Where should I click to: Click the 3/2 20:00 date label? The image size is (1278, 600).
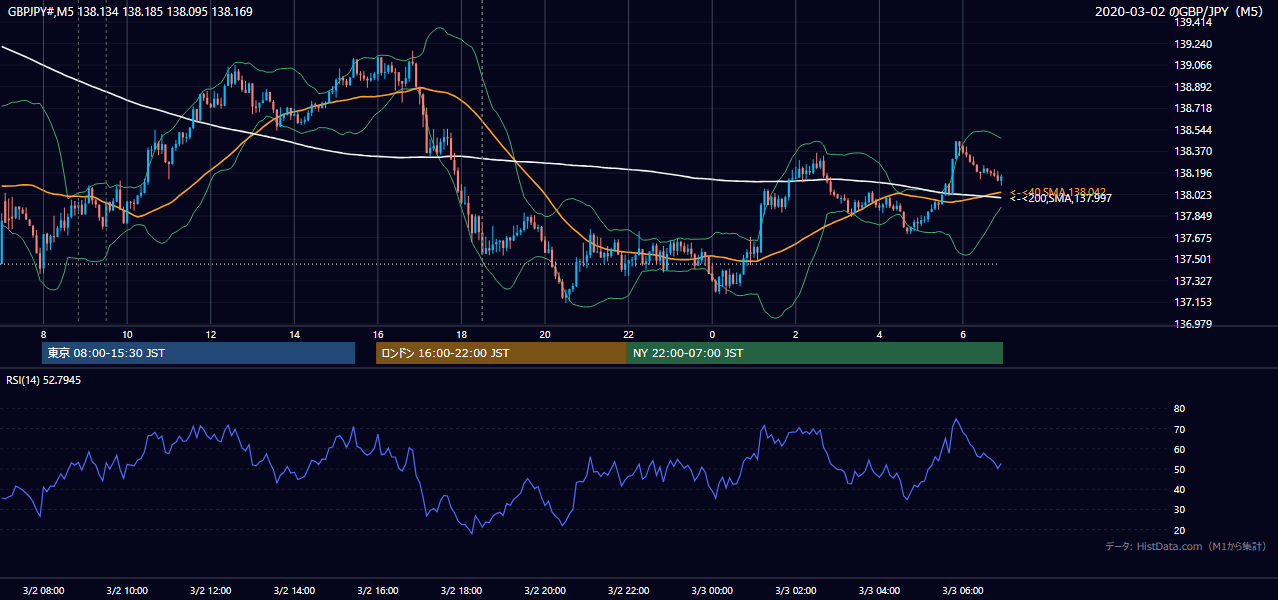(x=545, y=591)
